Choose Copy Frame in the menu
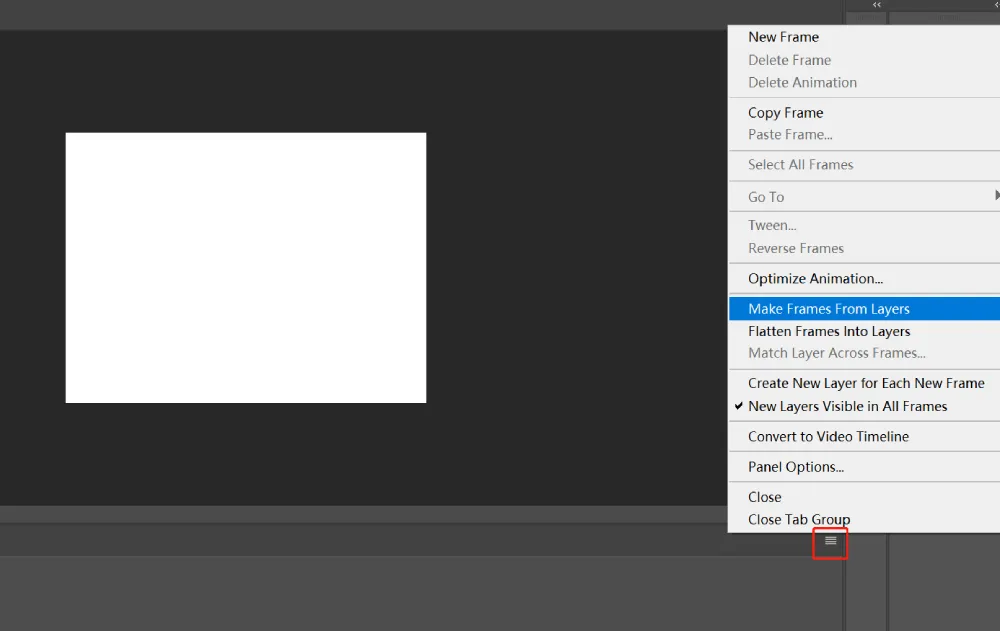The width and height of the screenshot is (1000, 631). (785, 113)
